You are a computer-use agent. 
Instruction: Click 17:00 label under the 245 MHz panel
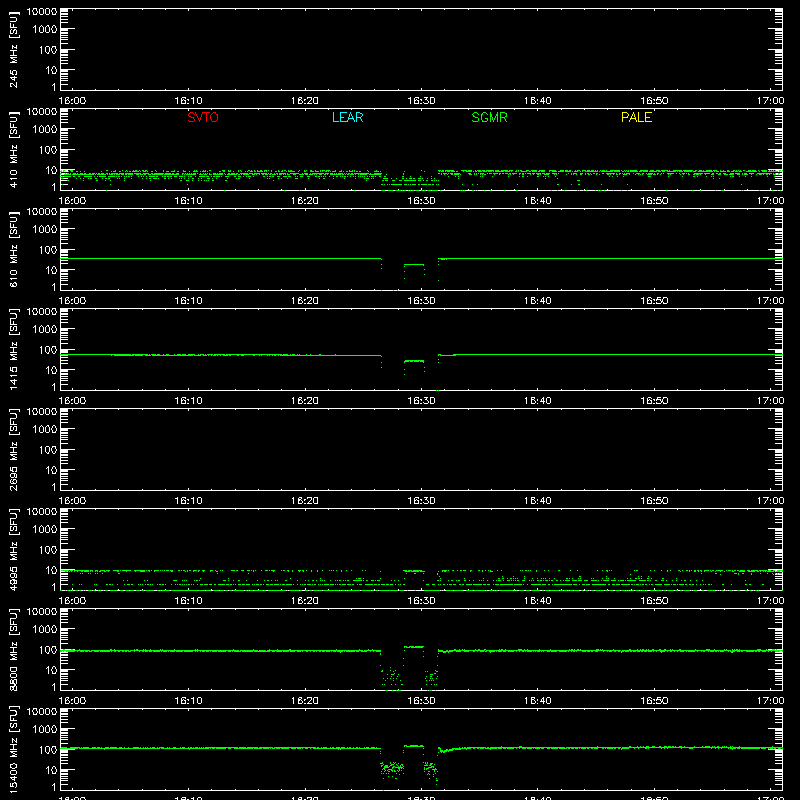pyautogui.click(x=770, y=101)
